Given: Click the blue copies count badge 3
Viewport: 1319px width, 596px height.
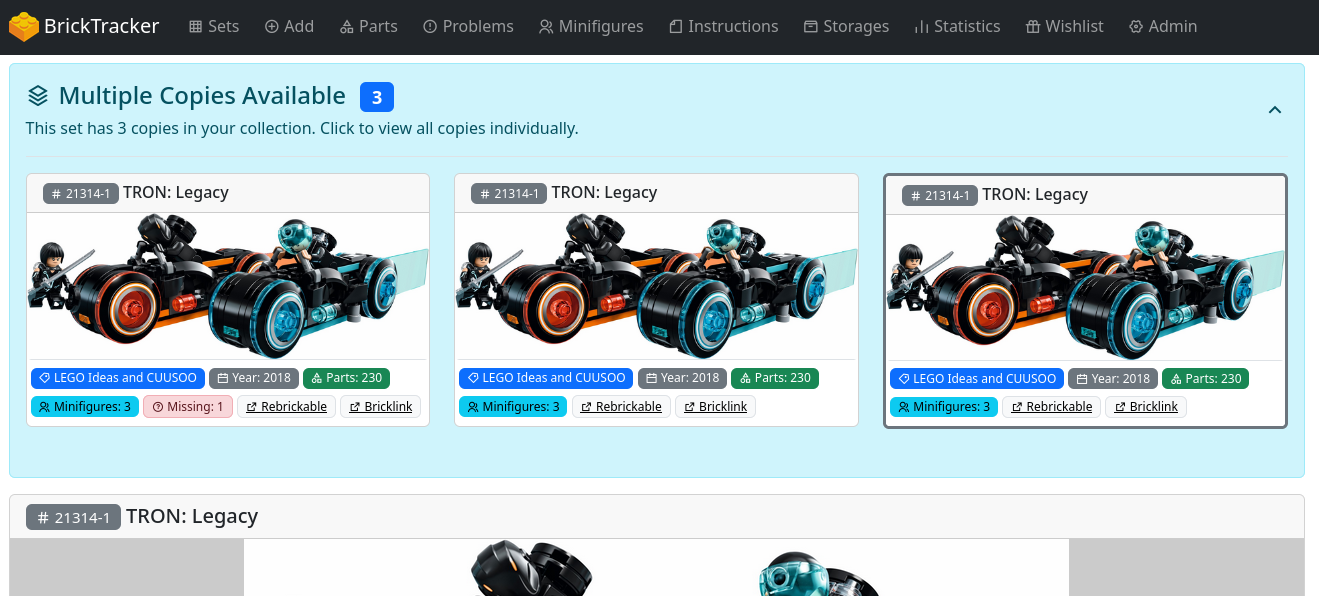Looking at the screenshot, I should [376, 97].
